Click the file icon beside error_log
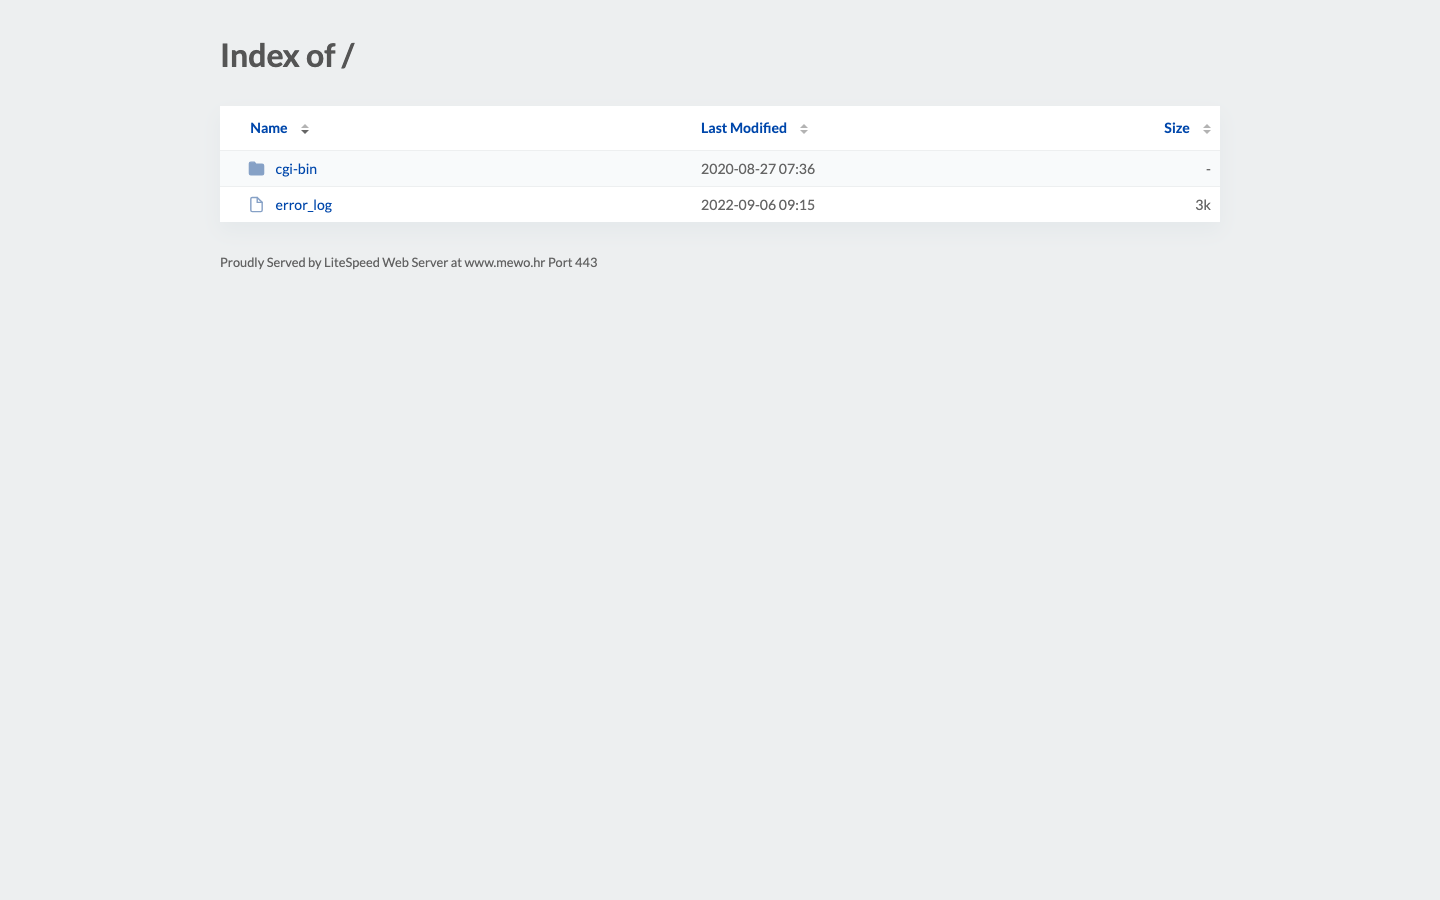Viewport: 1440px width, 900px height. (x=256, y=205)
